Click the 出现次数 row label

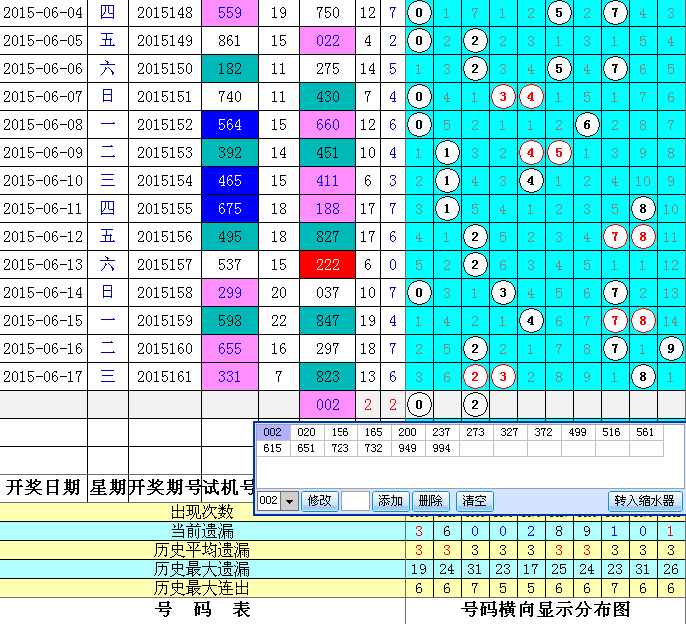202,512
